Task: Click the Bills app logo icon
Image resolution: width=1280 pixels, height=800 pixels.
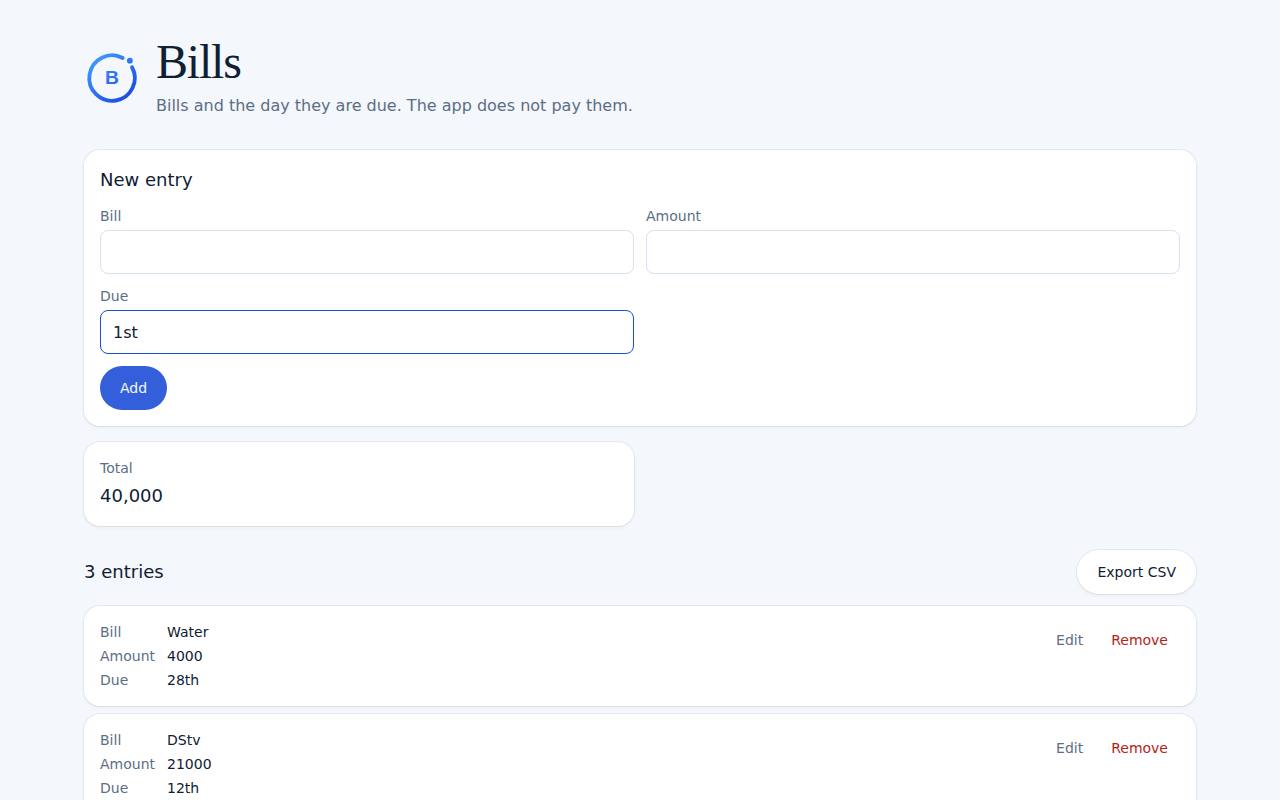Action: [112, 78]
